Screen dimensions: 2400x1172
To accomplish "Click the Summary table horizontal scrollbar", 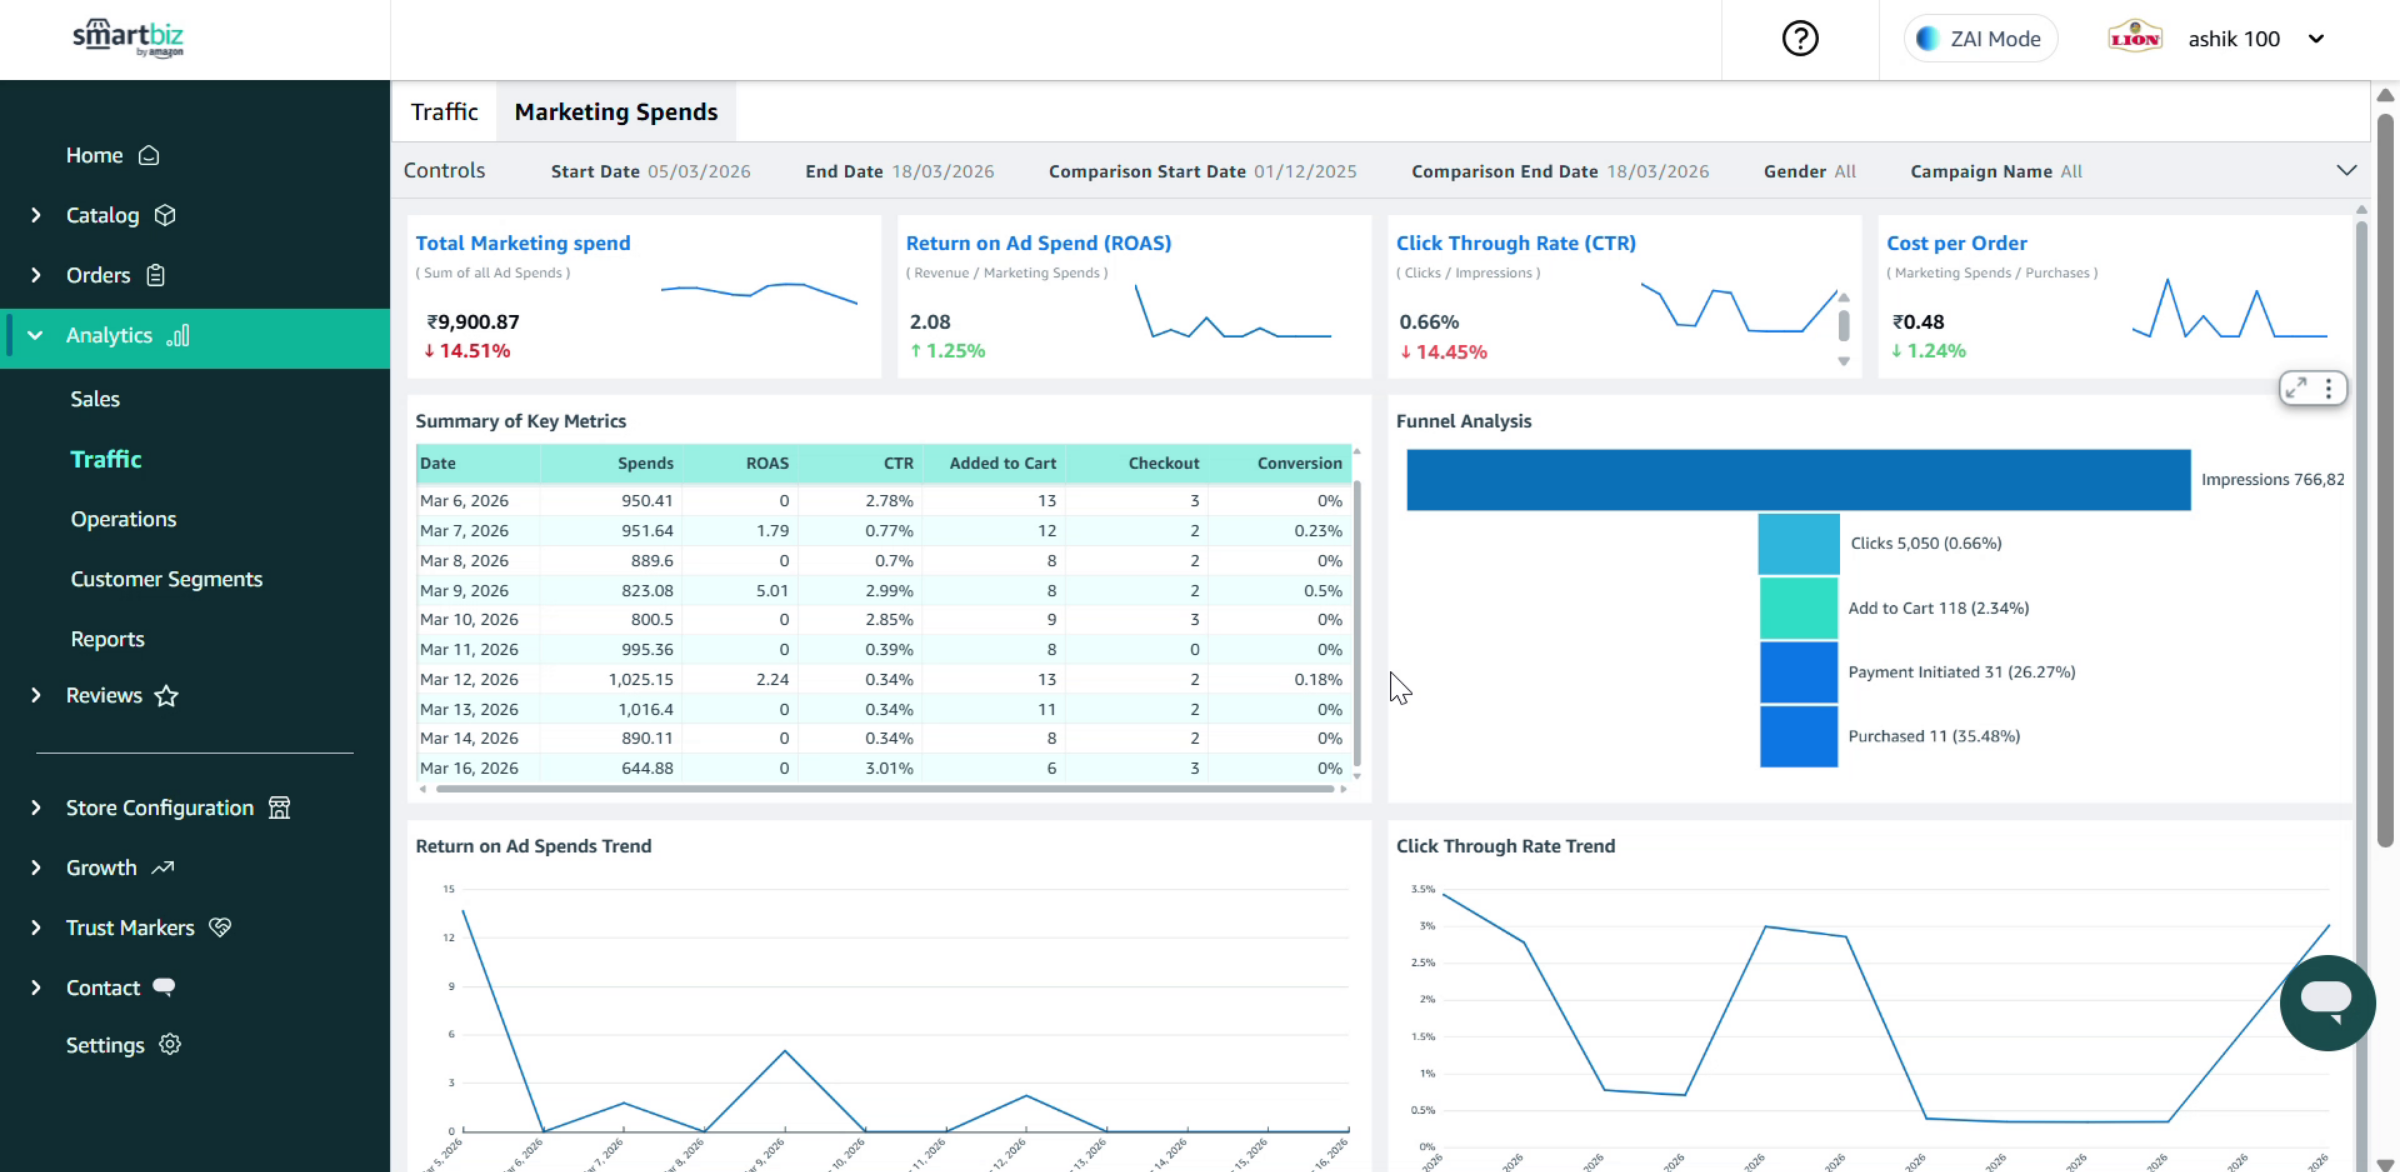I will (x=884, y=789).
